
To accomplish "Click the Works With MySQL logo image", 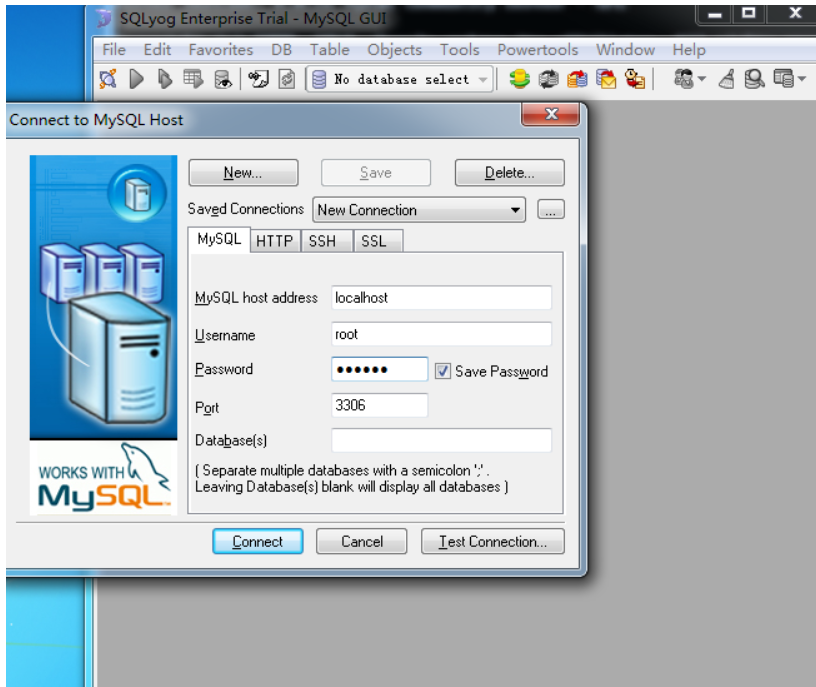I will click(104, 478).
